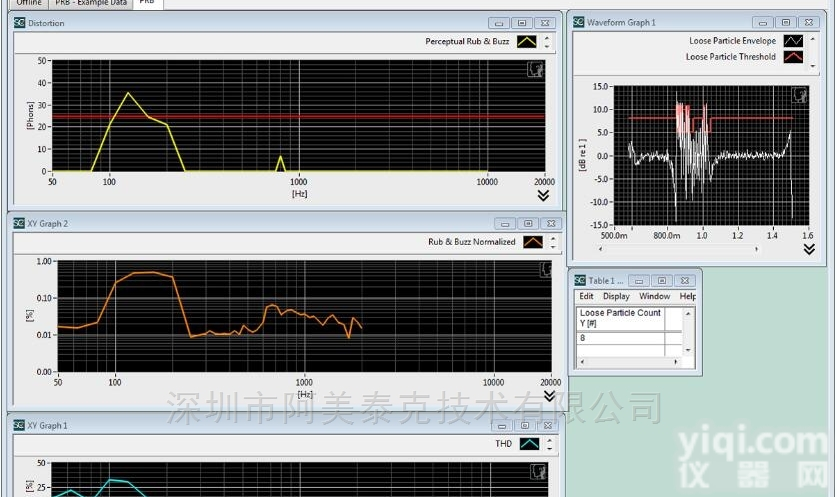Maximize the Distortion graph window
Screen dimensions: 837x497
520,23
